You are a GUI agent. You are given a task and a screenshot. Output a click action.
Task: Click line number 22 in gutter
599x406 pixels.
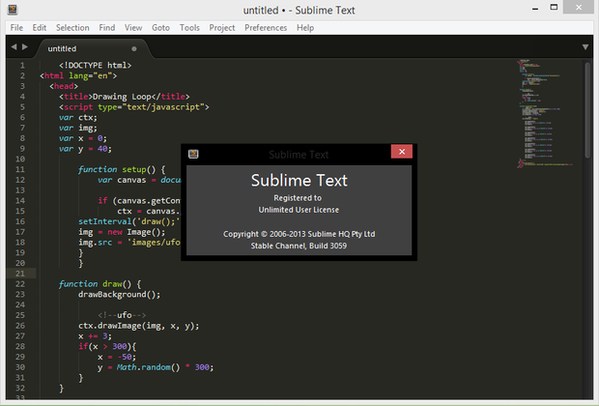coord(20,284)
